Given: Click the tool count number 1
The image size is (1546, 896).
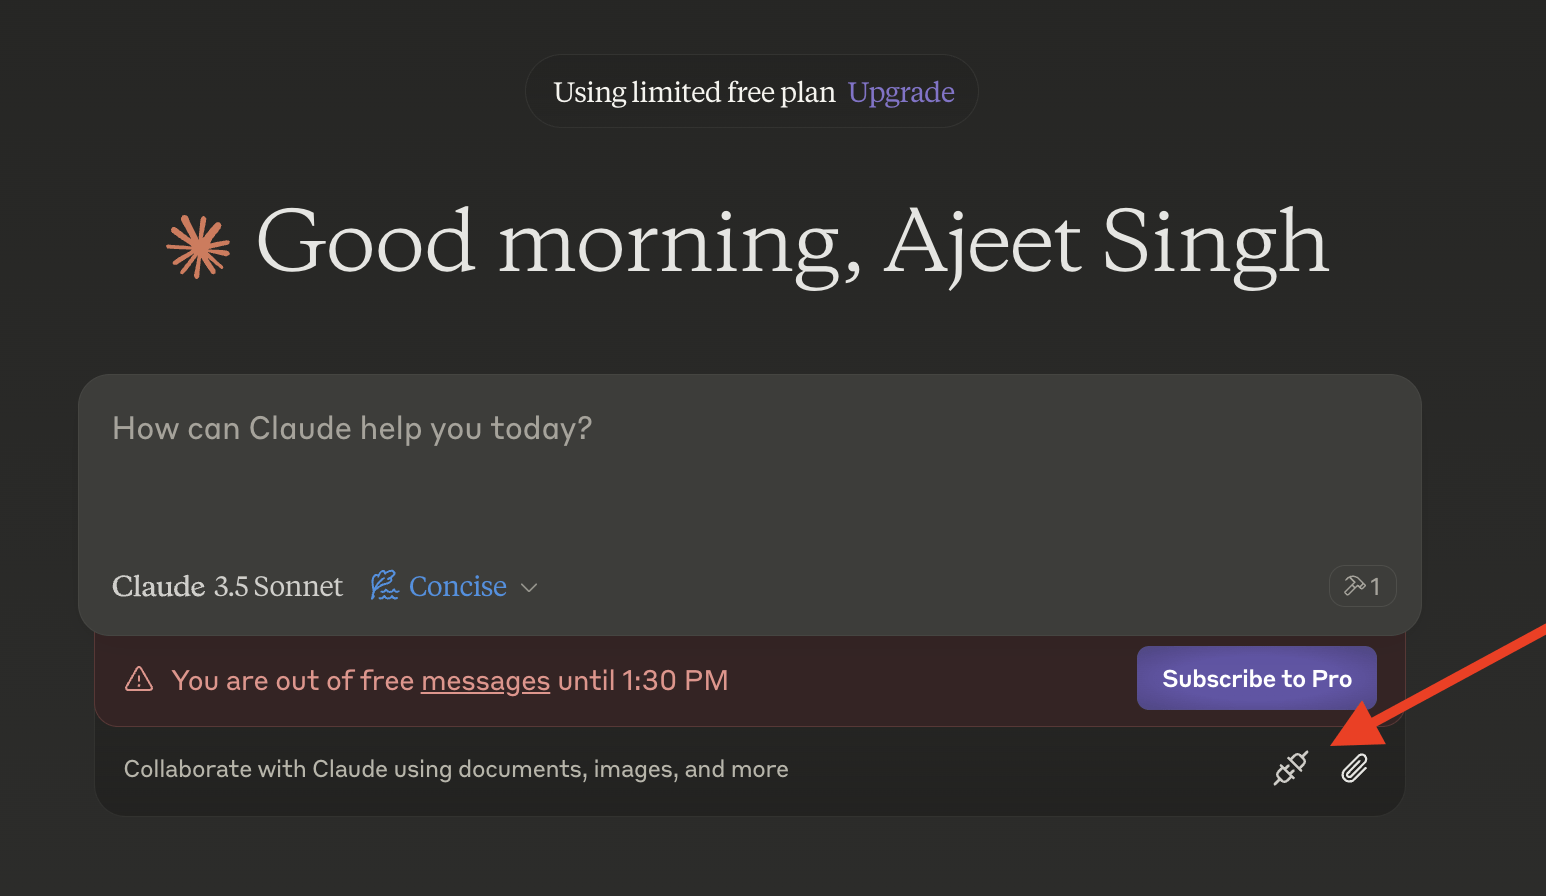Looking at the screenshot, I should point(1376,586).
